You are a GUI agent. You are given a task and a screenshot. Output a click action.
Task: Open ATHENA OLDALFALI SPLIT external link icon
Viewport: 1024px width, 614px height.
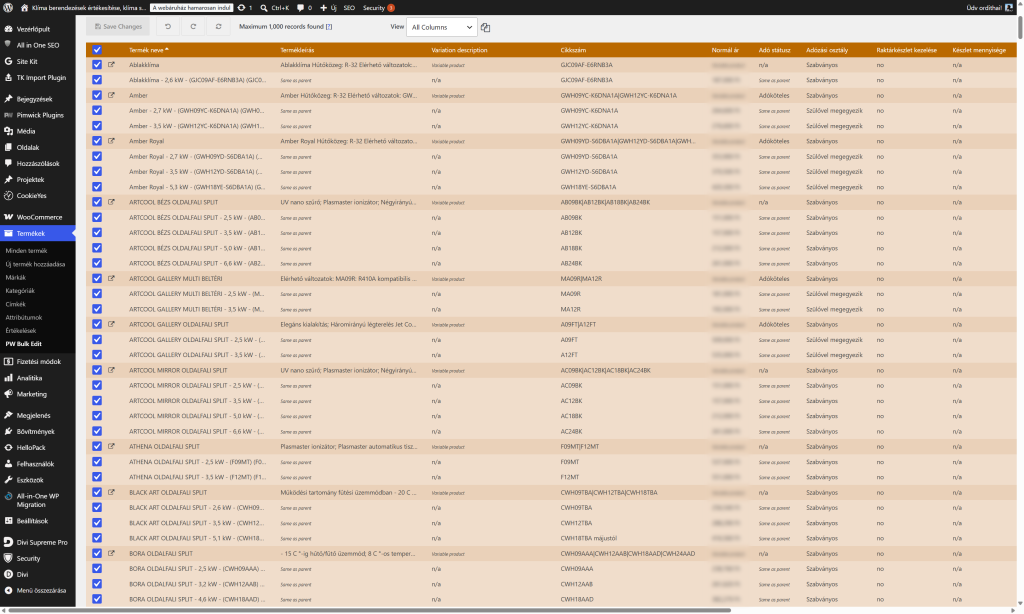click(x=111, y=447)
